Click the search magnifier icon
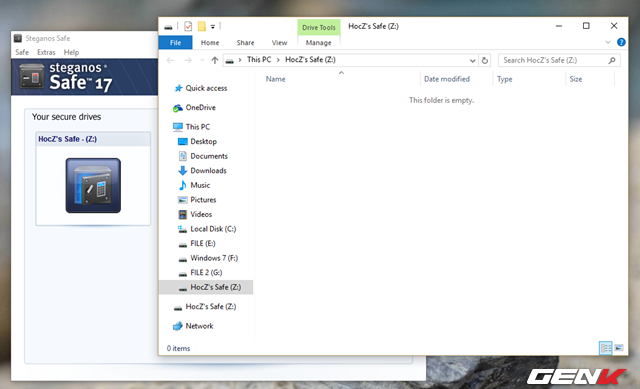 (x=611, y=60)
